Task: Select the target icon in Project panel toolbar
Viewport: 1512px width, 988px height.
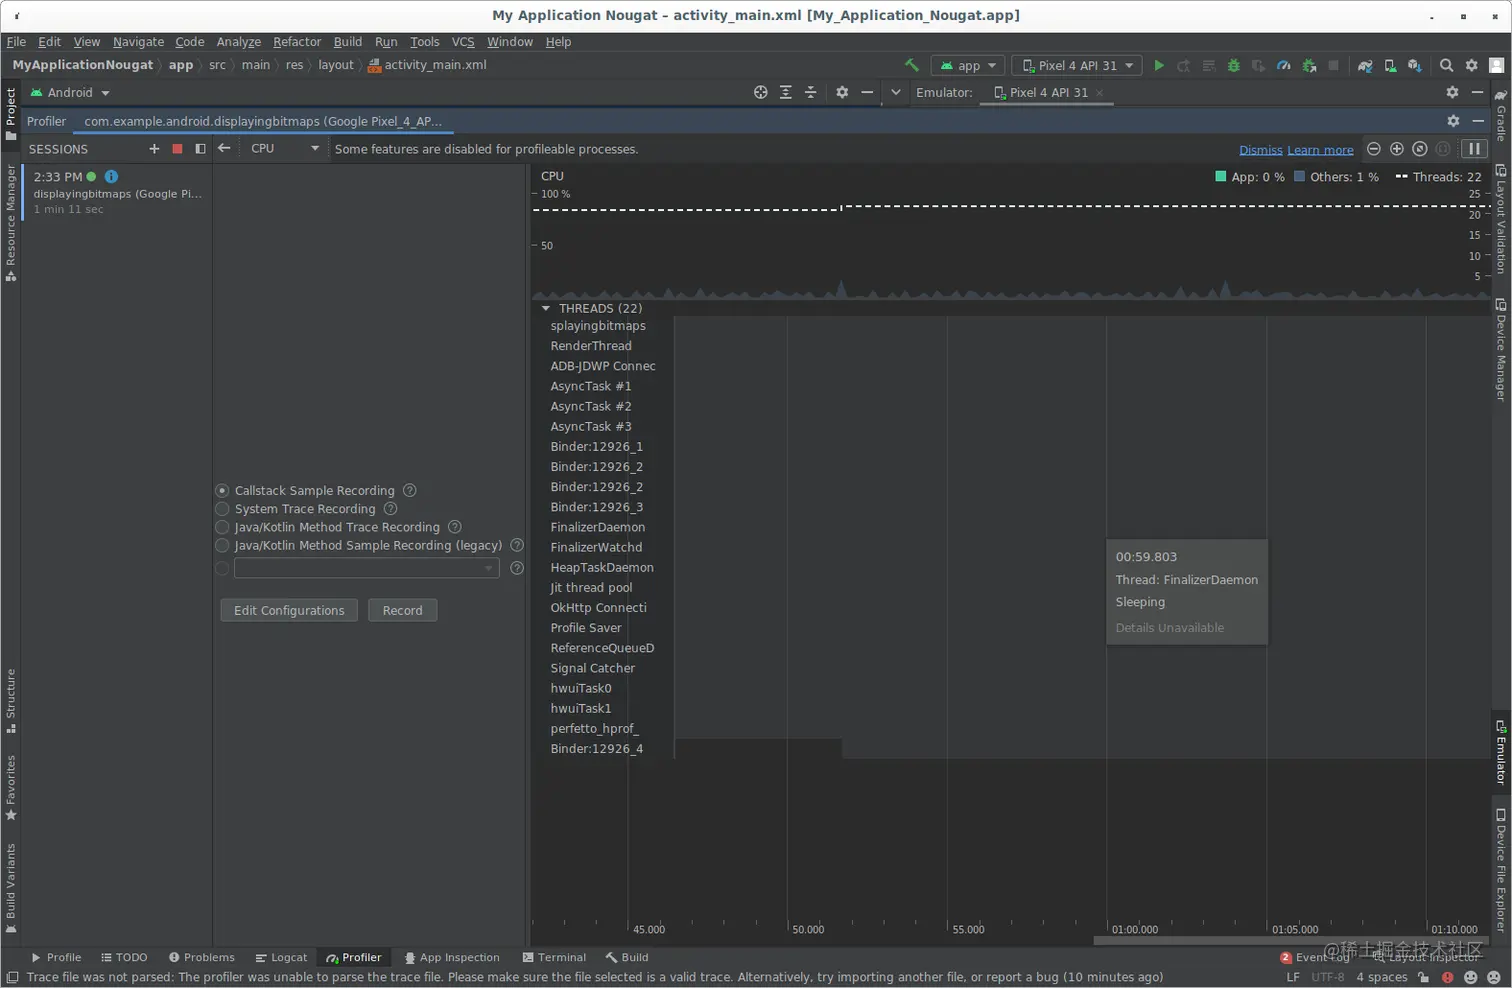Action: pos(761,92)
